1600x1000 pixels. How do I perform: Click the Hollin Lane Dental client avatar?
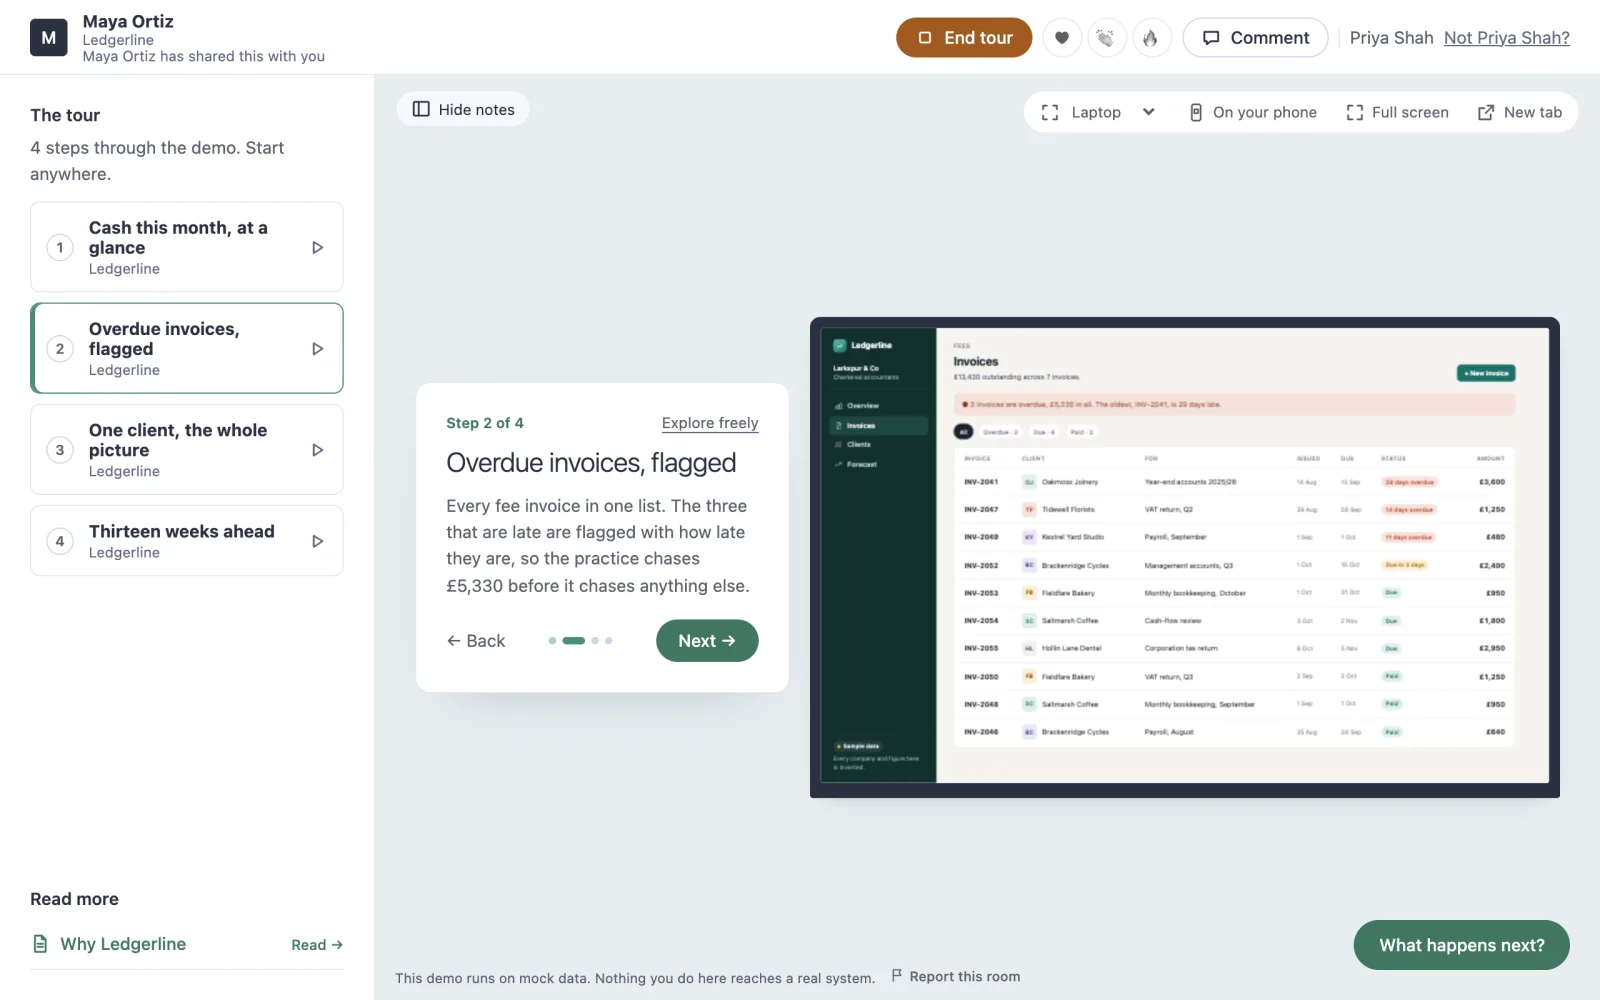(1029, 648)
